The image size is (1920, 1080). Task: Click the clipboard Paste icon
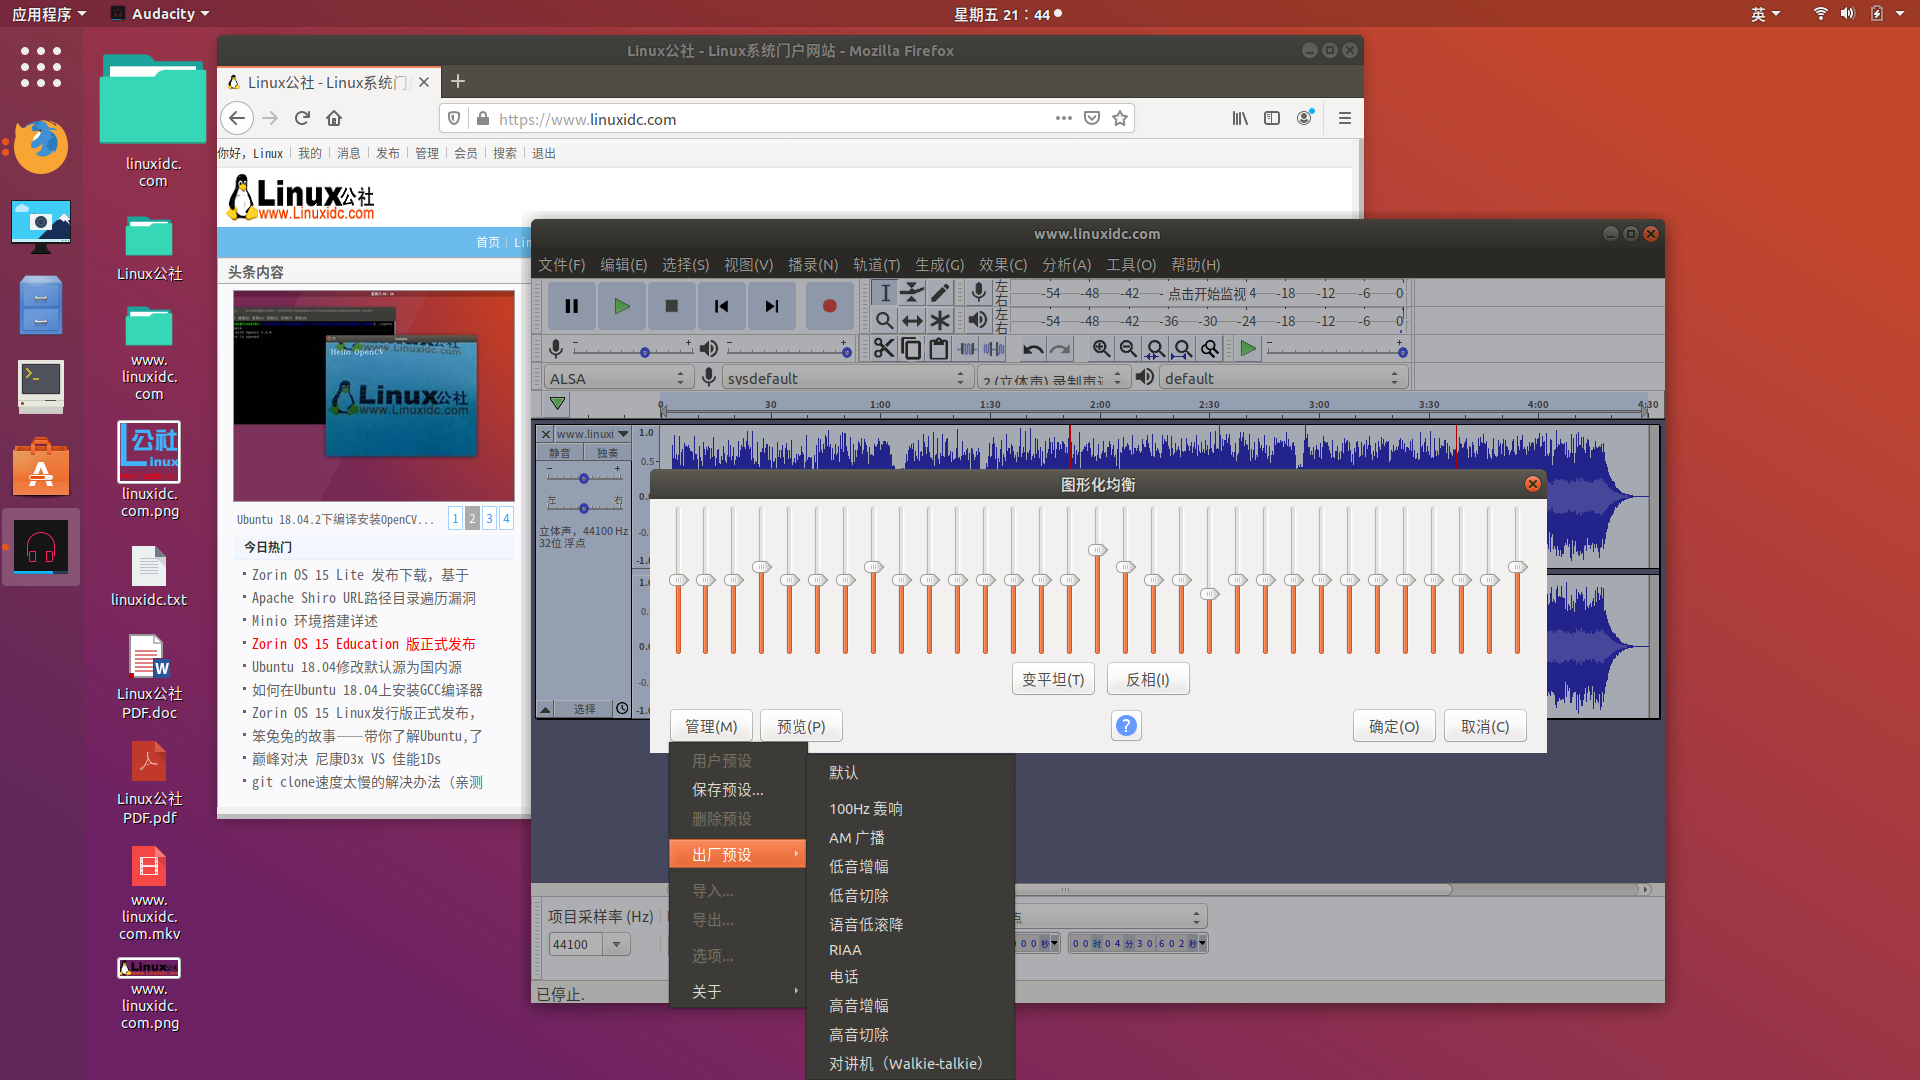(938, 348)
